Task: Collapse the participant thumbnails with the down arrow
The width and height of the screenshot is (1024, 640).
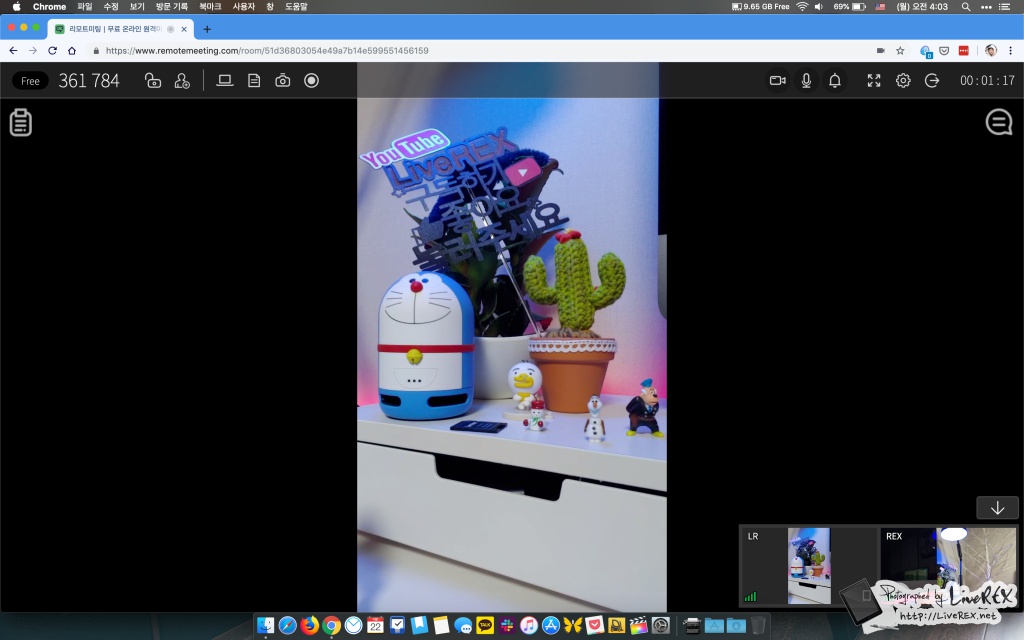Action: [x=997, y=508]
